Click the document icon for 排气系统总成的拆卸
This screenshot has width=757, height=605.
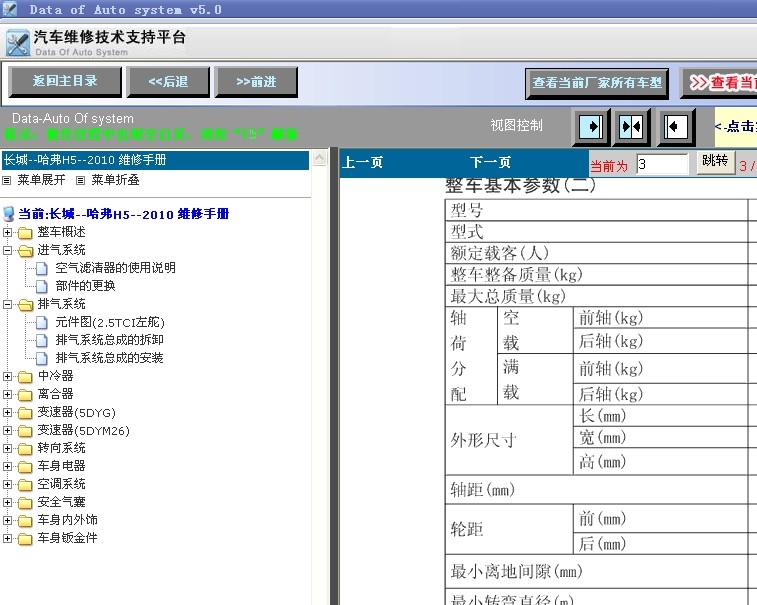(x=42, y=340)
